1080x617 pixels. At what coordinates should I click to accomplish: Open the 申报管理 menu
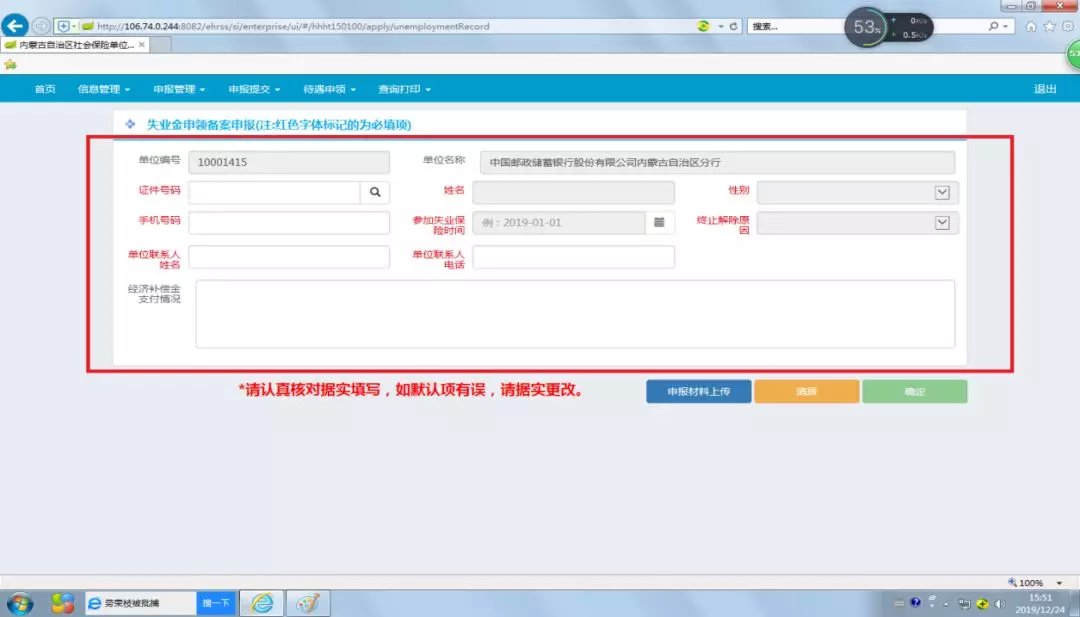pos(179,89)
